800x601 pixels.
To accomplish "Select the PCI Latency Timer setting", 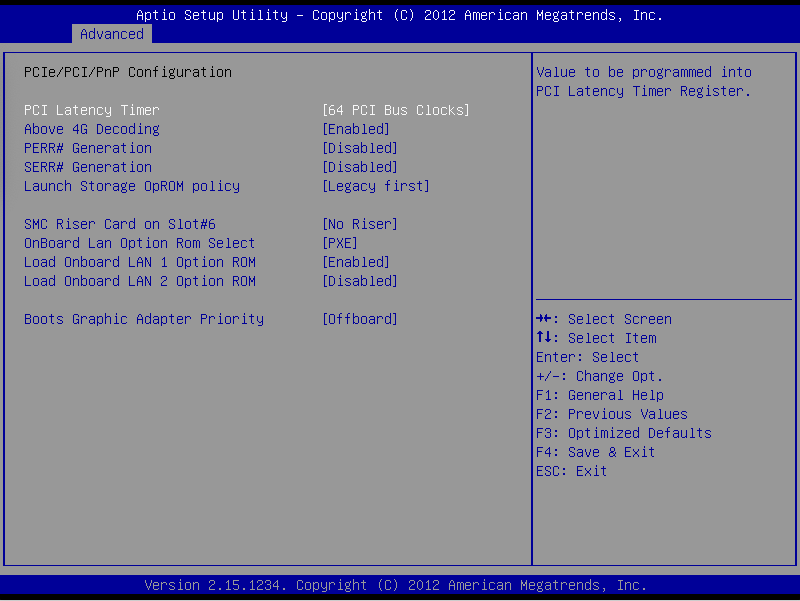I will pyautogui.click(x=91, y=110).
